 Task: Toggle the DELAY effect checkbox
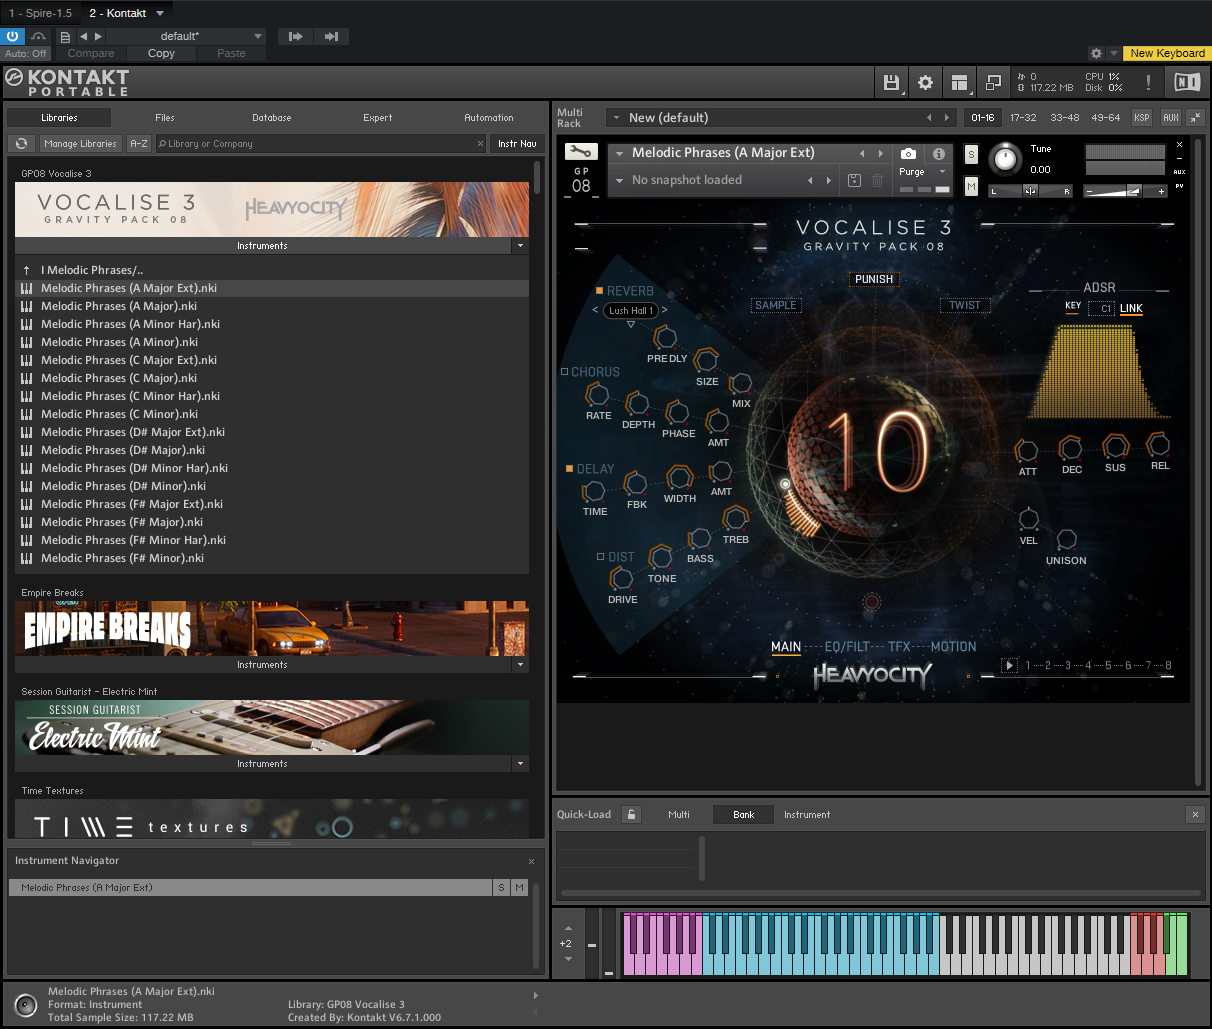(x=569, y=468)
